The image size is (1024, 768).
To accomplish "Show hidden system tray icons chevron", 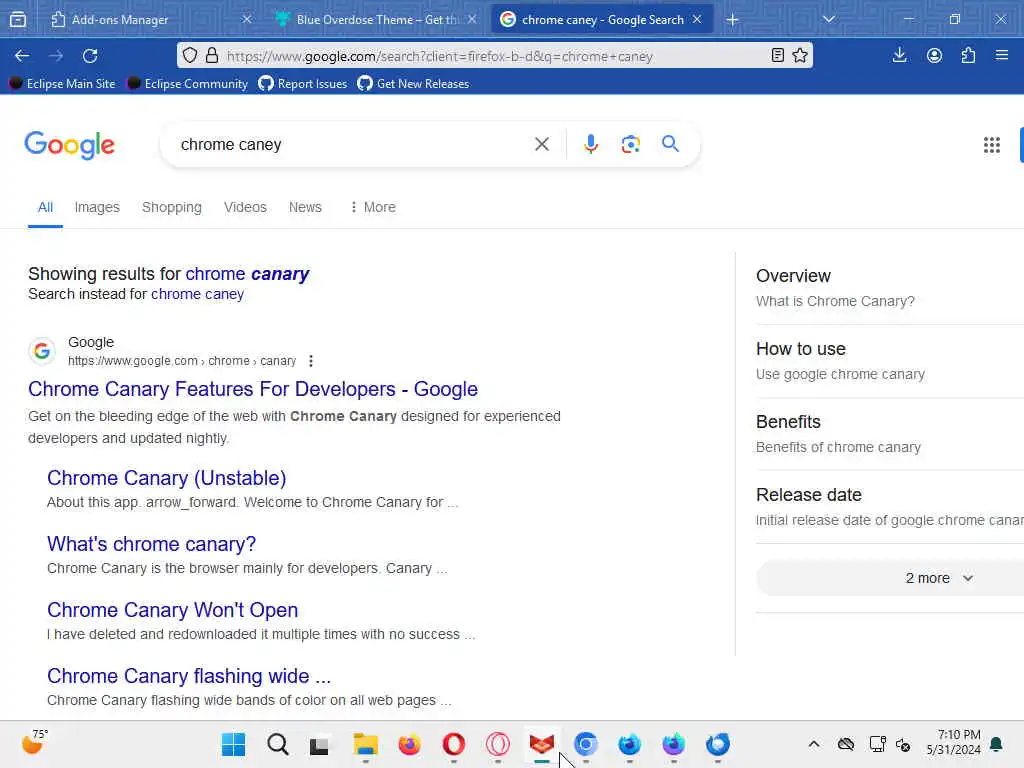I will click(x=814, y=744).
